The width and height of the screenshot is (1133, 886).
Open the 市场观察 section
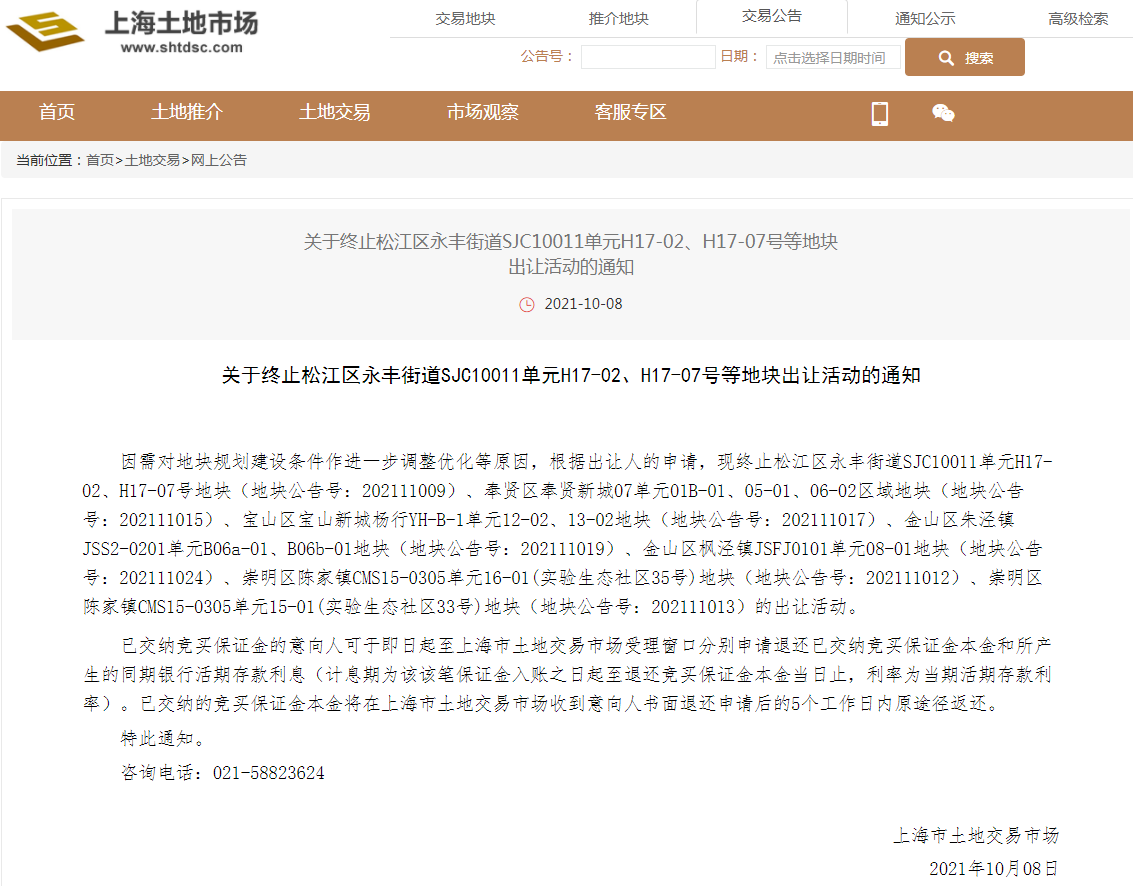point(481,113)
